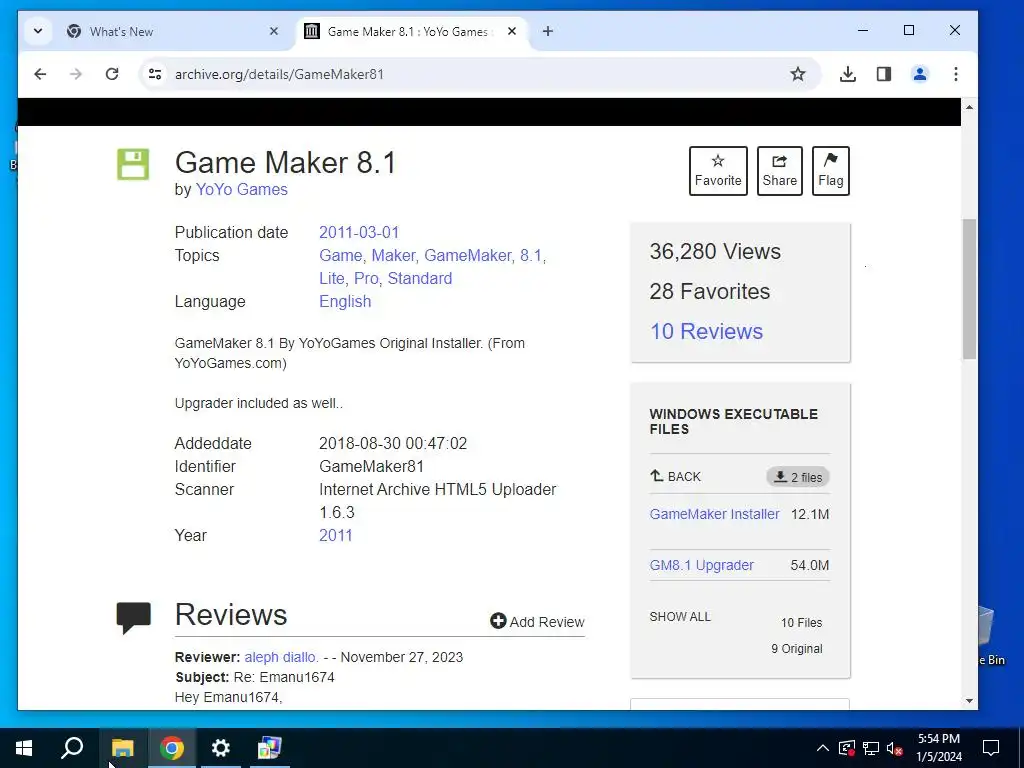Open the English language link

click(x=345, y=301)
